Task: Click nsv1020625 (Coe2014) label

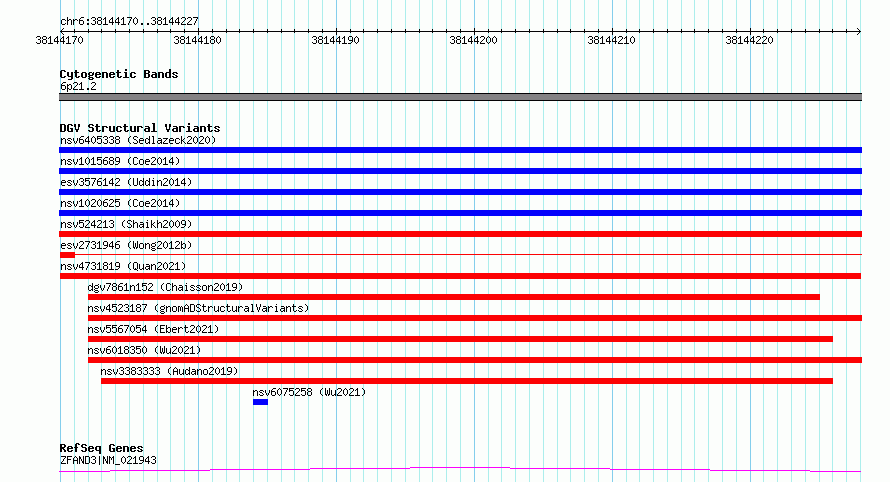Action: point(120,203)
